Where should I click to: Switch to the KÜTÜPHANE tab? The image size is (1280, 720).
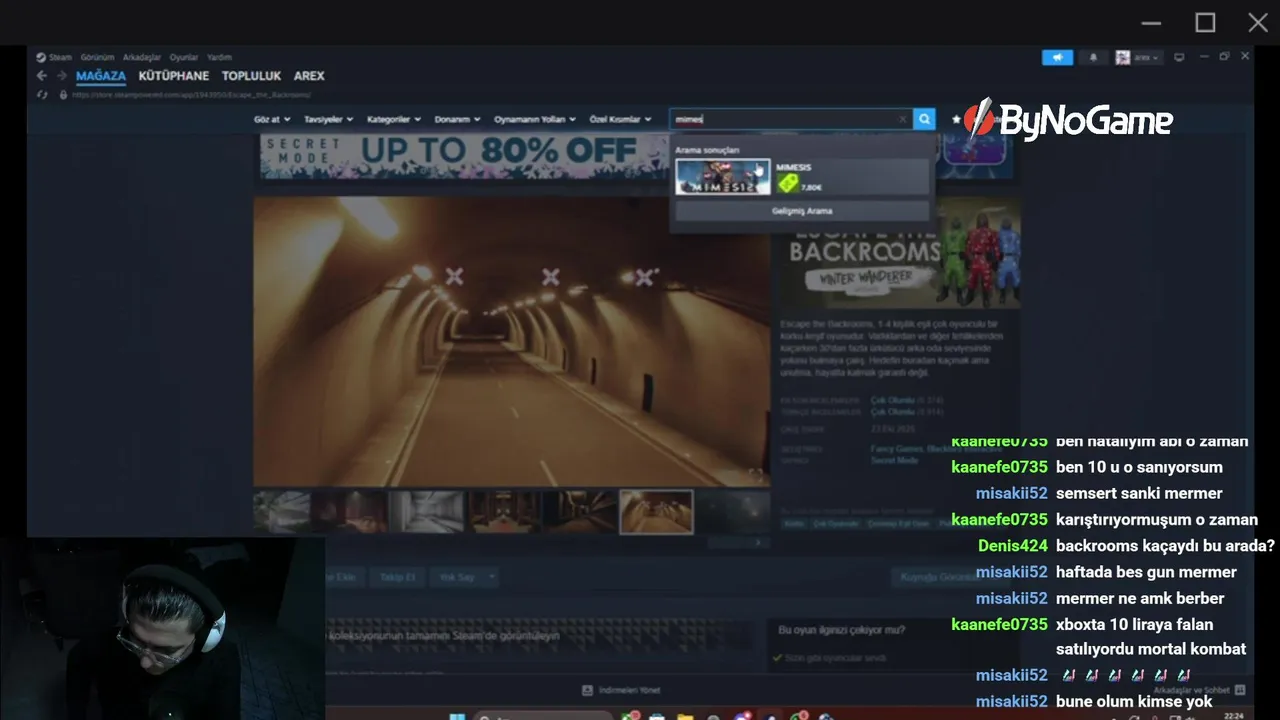coord(174,76)
